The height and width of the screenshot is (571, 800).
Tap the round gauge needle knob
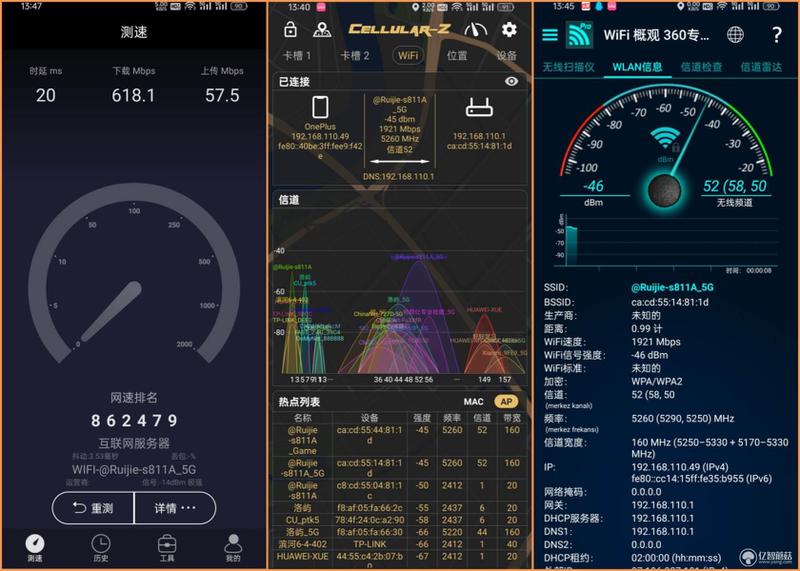pos(664,191)
